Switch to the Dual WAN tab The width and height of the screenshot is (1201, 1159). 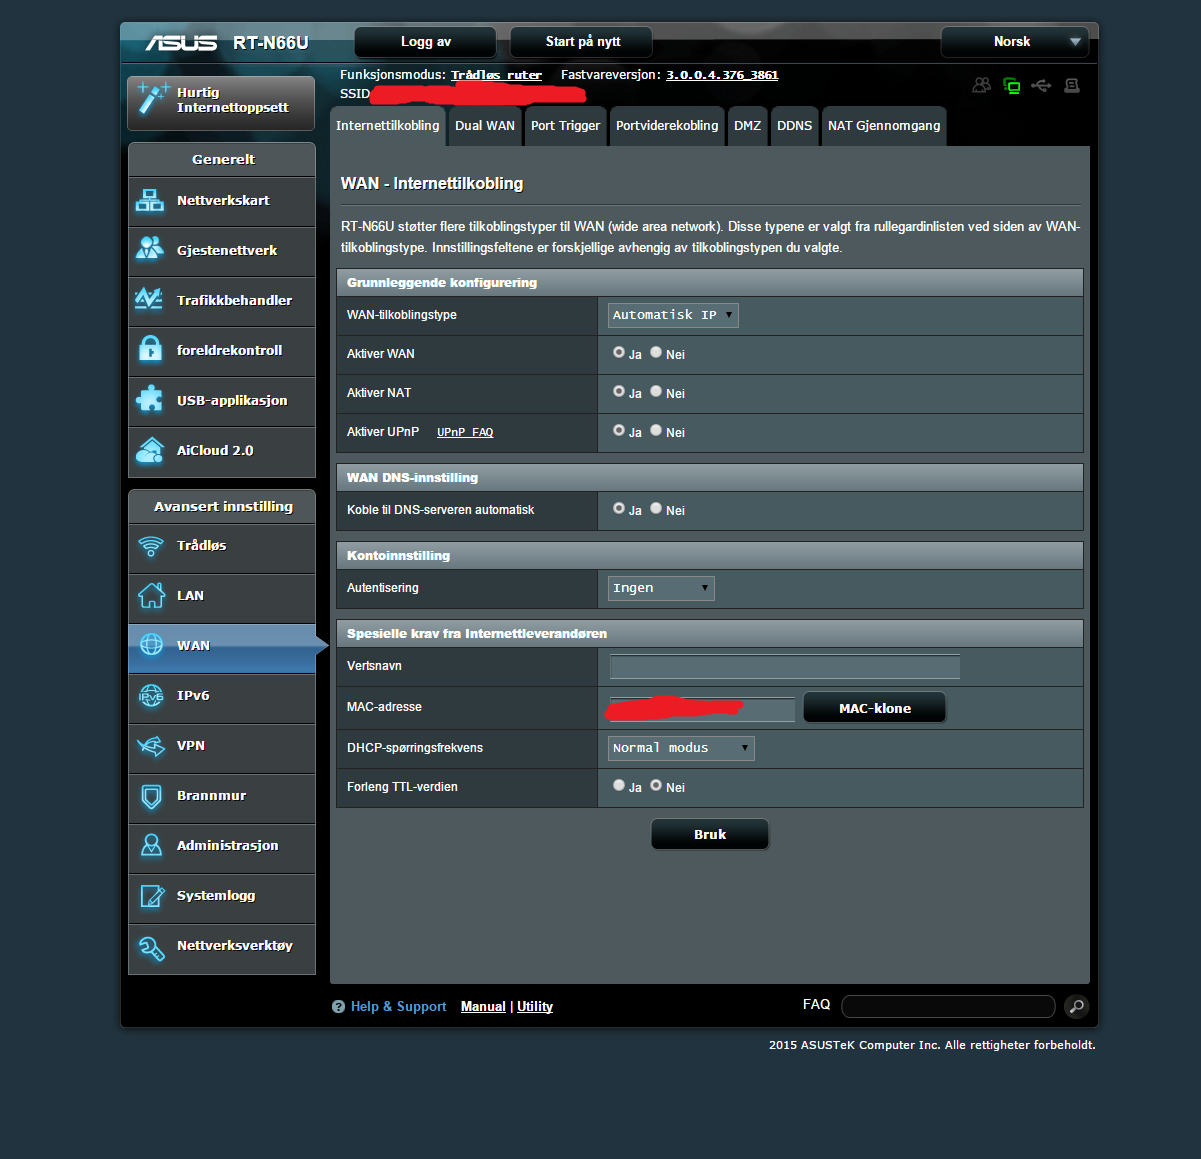[485, 126]
